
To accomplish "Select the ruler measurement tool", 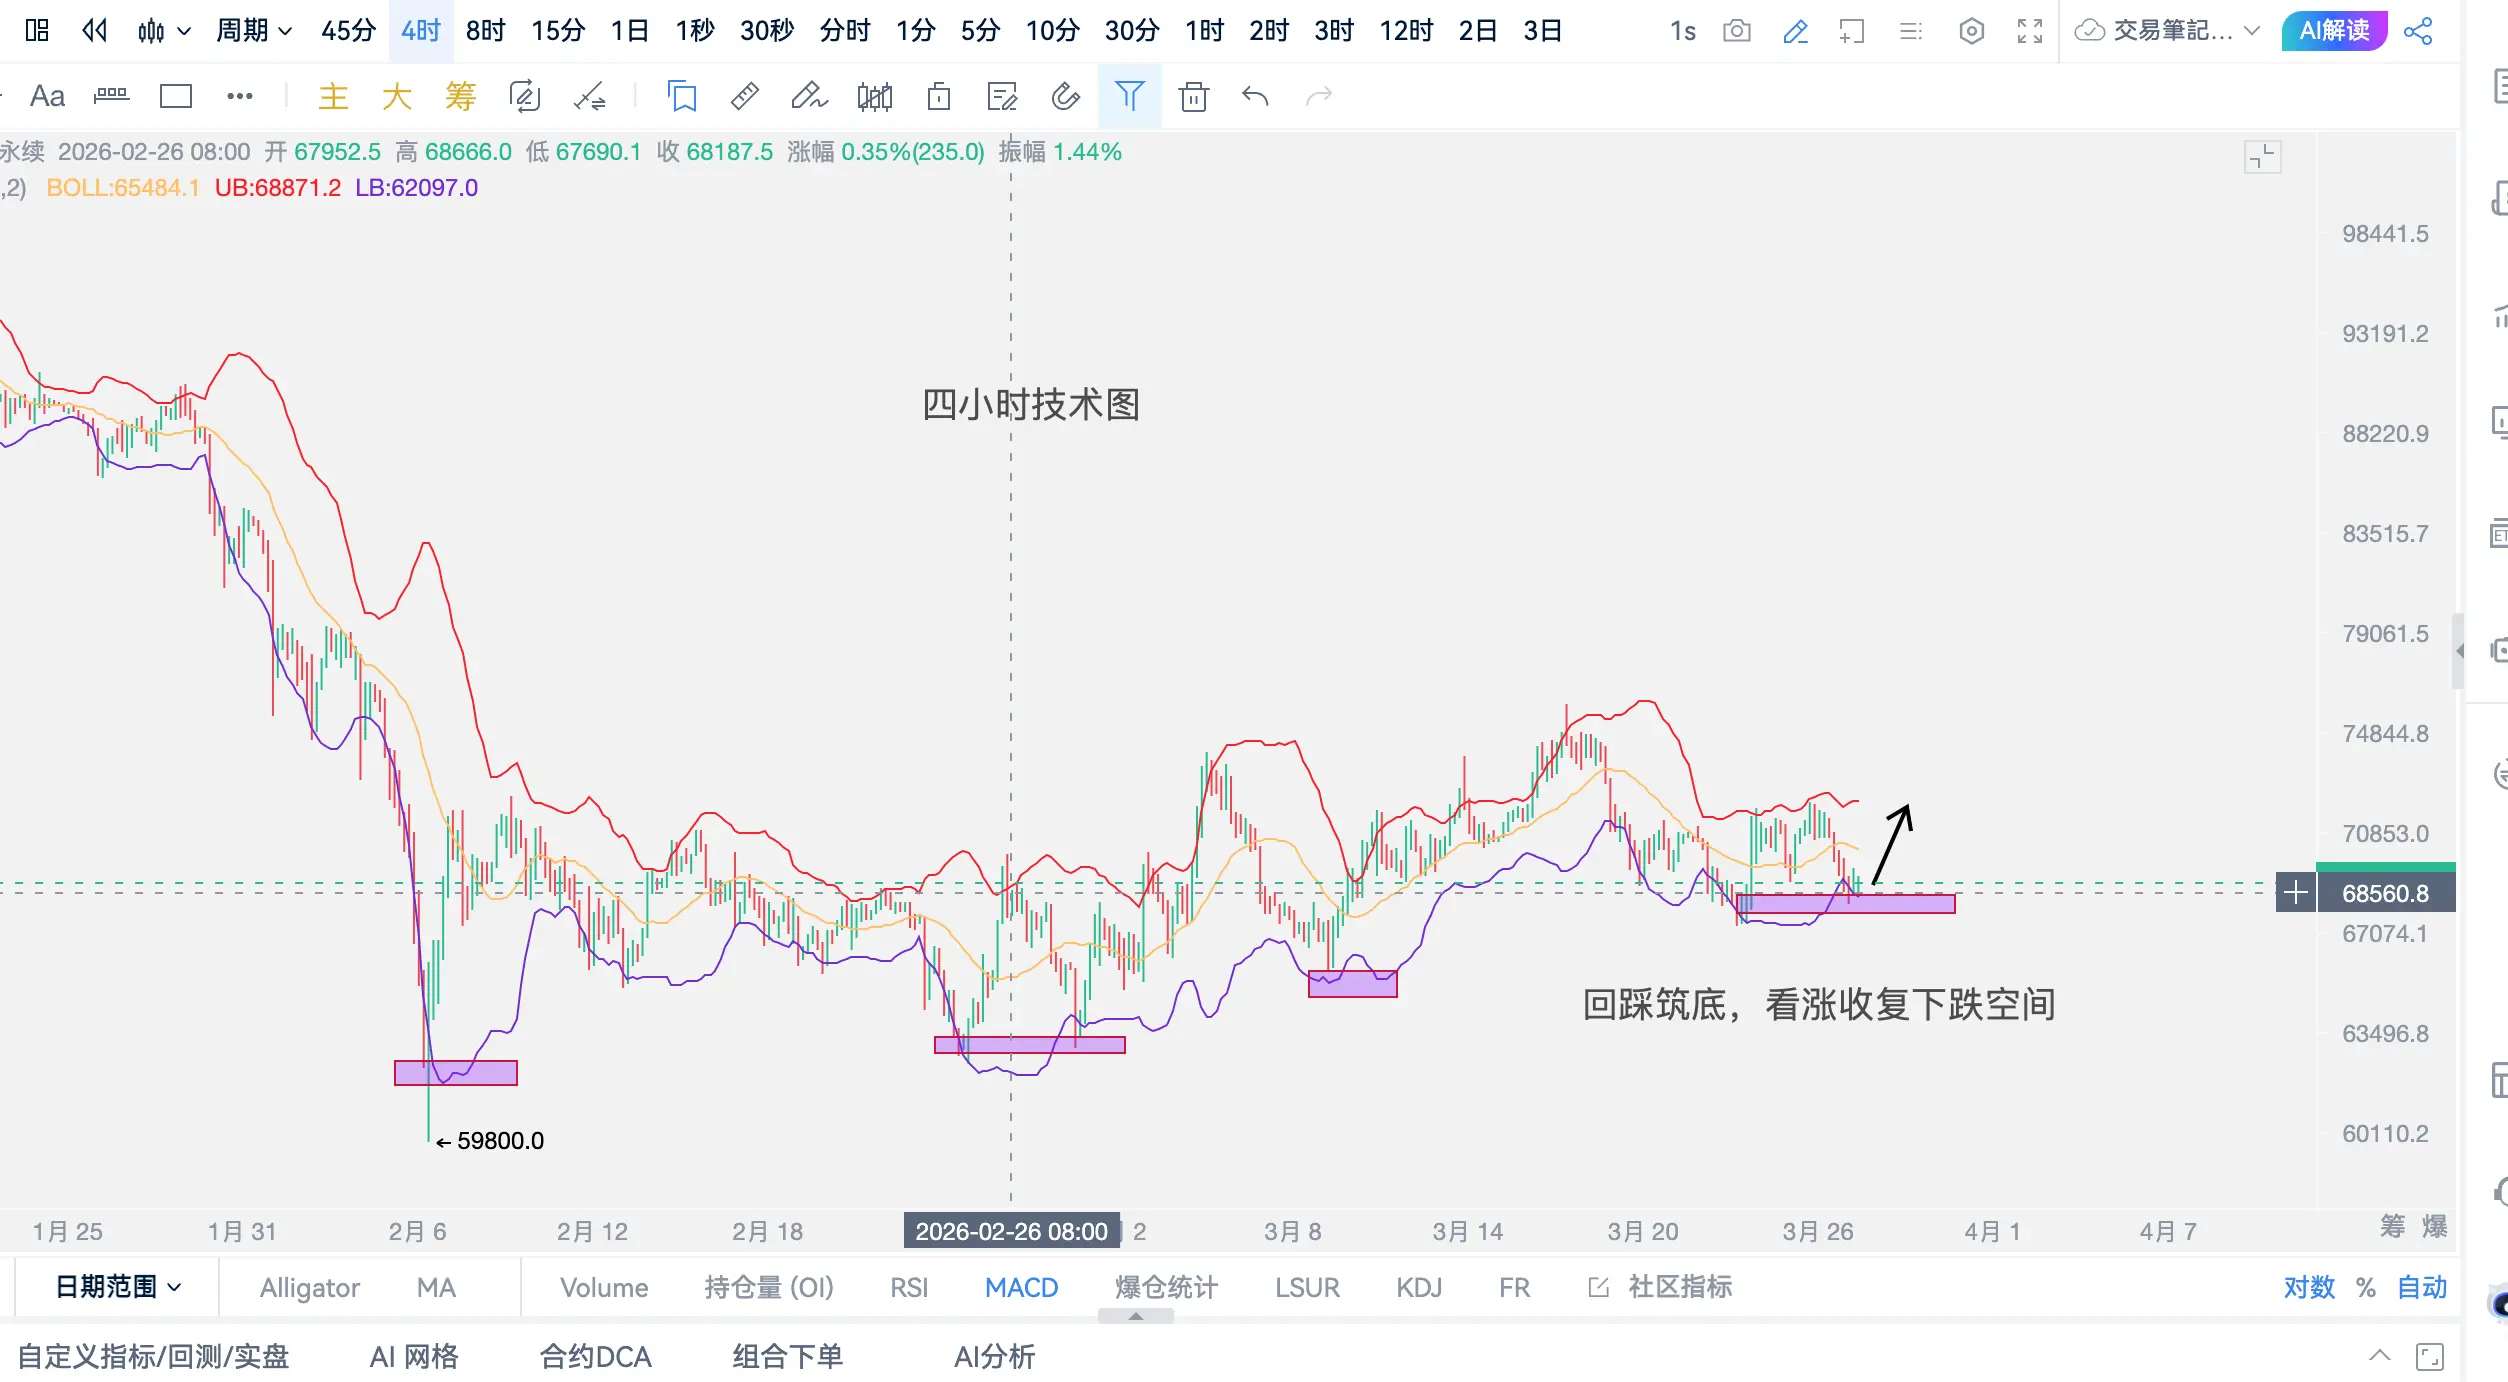I will [745, 96].
